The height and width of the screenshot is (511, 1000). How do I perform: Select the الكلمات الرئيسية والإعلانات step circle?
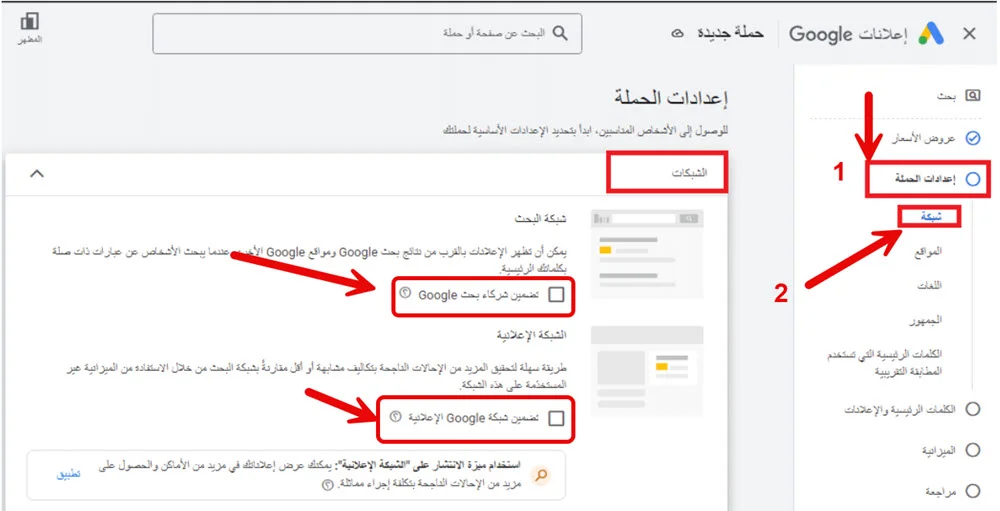click(973, 410)
